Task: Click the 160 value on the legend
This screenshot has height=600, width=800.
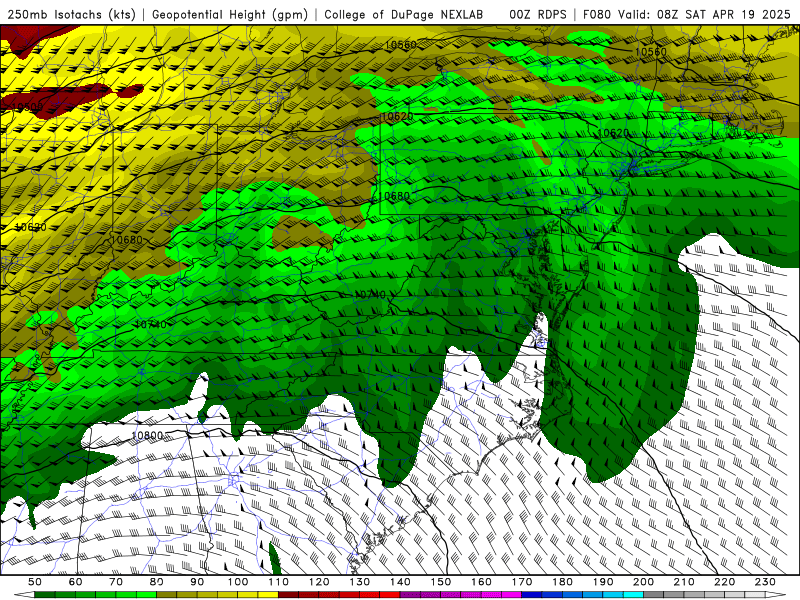Action: (x=481, y=582)
